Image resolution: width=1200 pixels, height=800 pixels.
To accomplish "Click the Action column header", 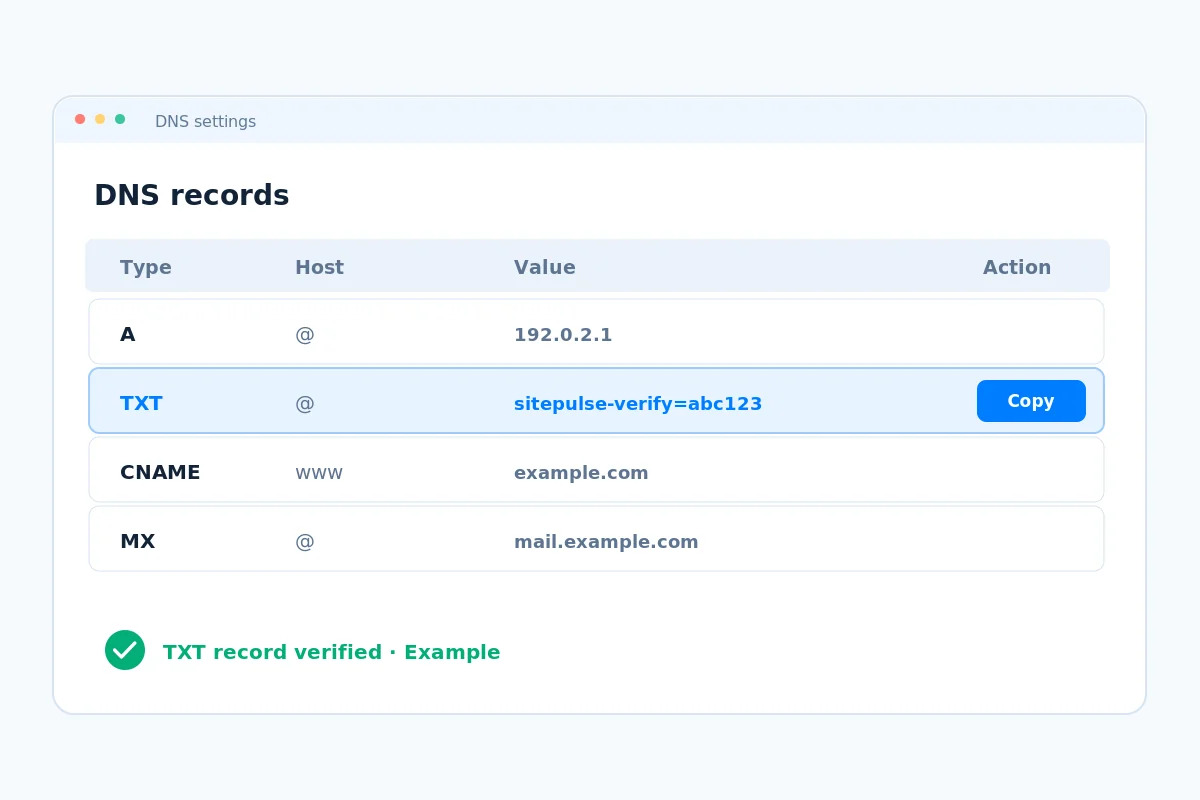I will click(1017, 268).
